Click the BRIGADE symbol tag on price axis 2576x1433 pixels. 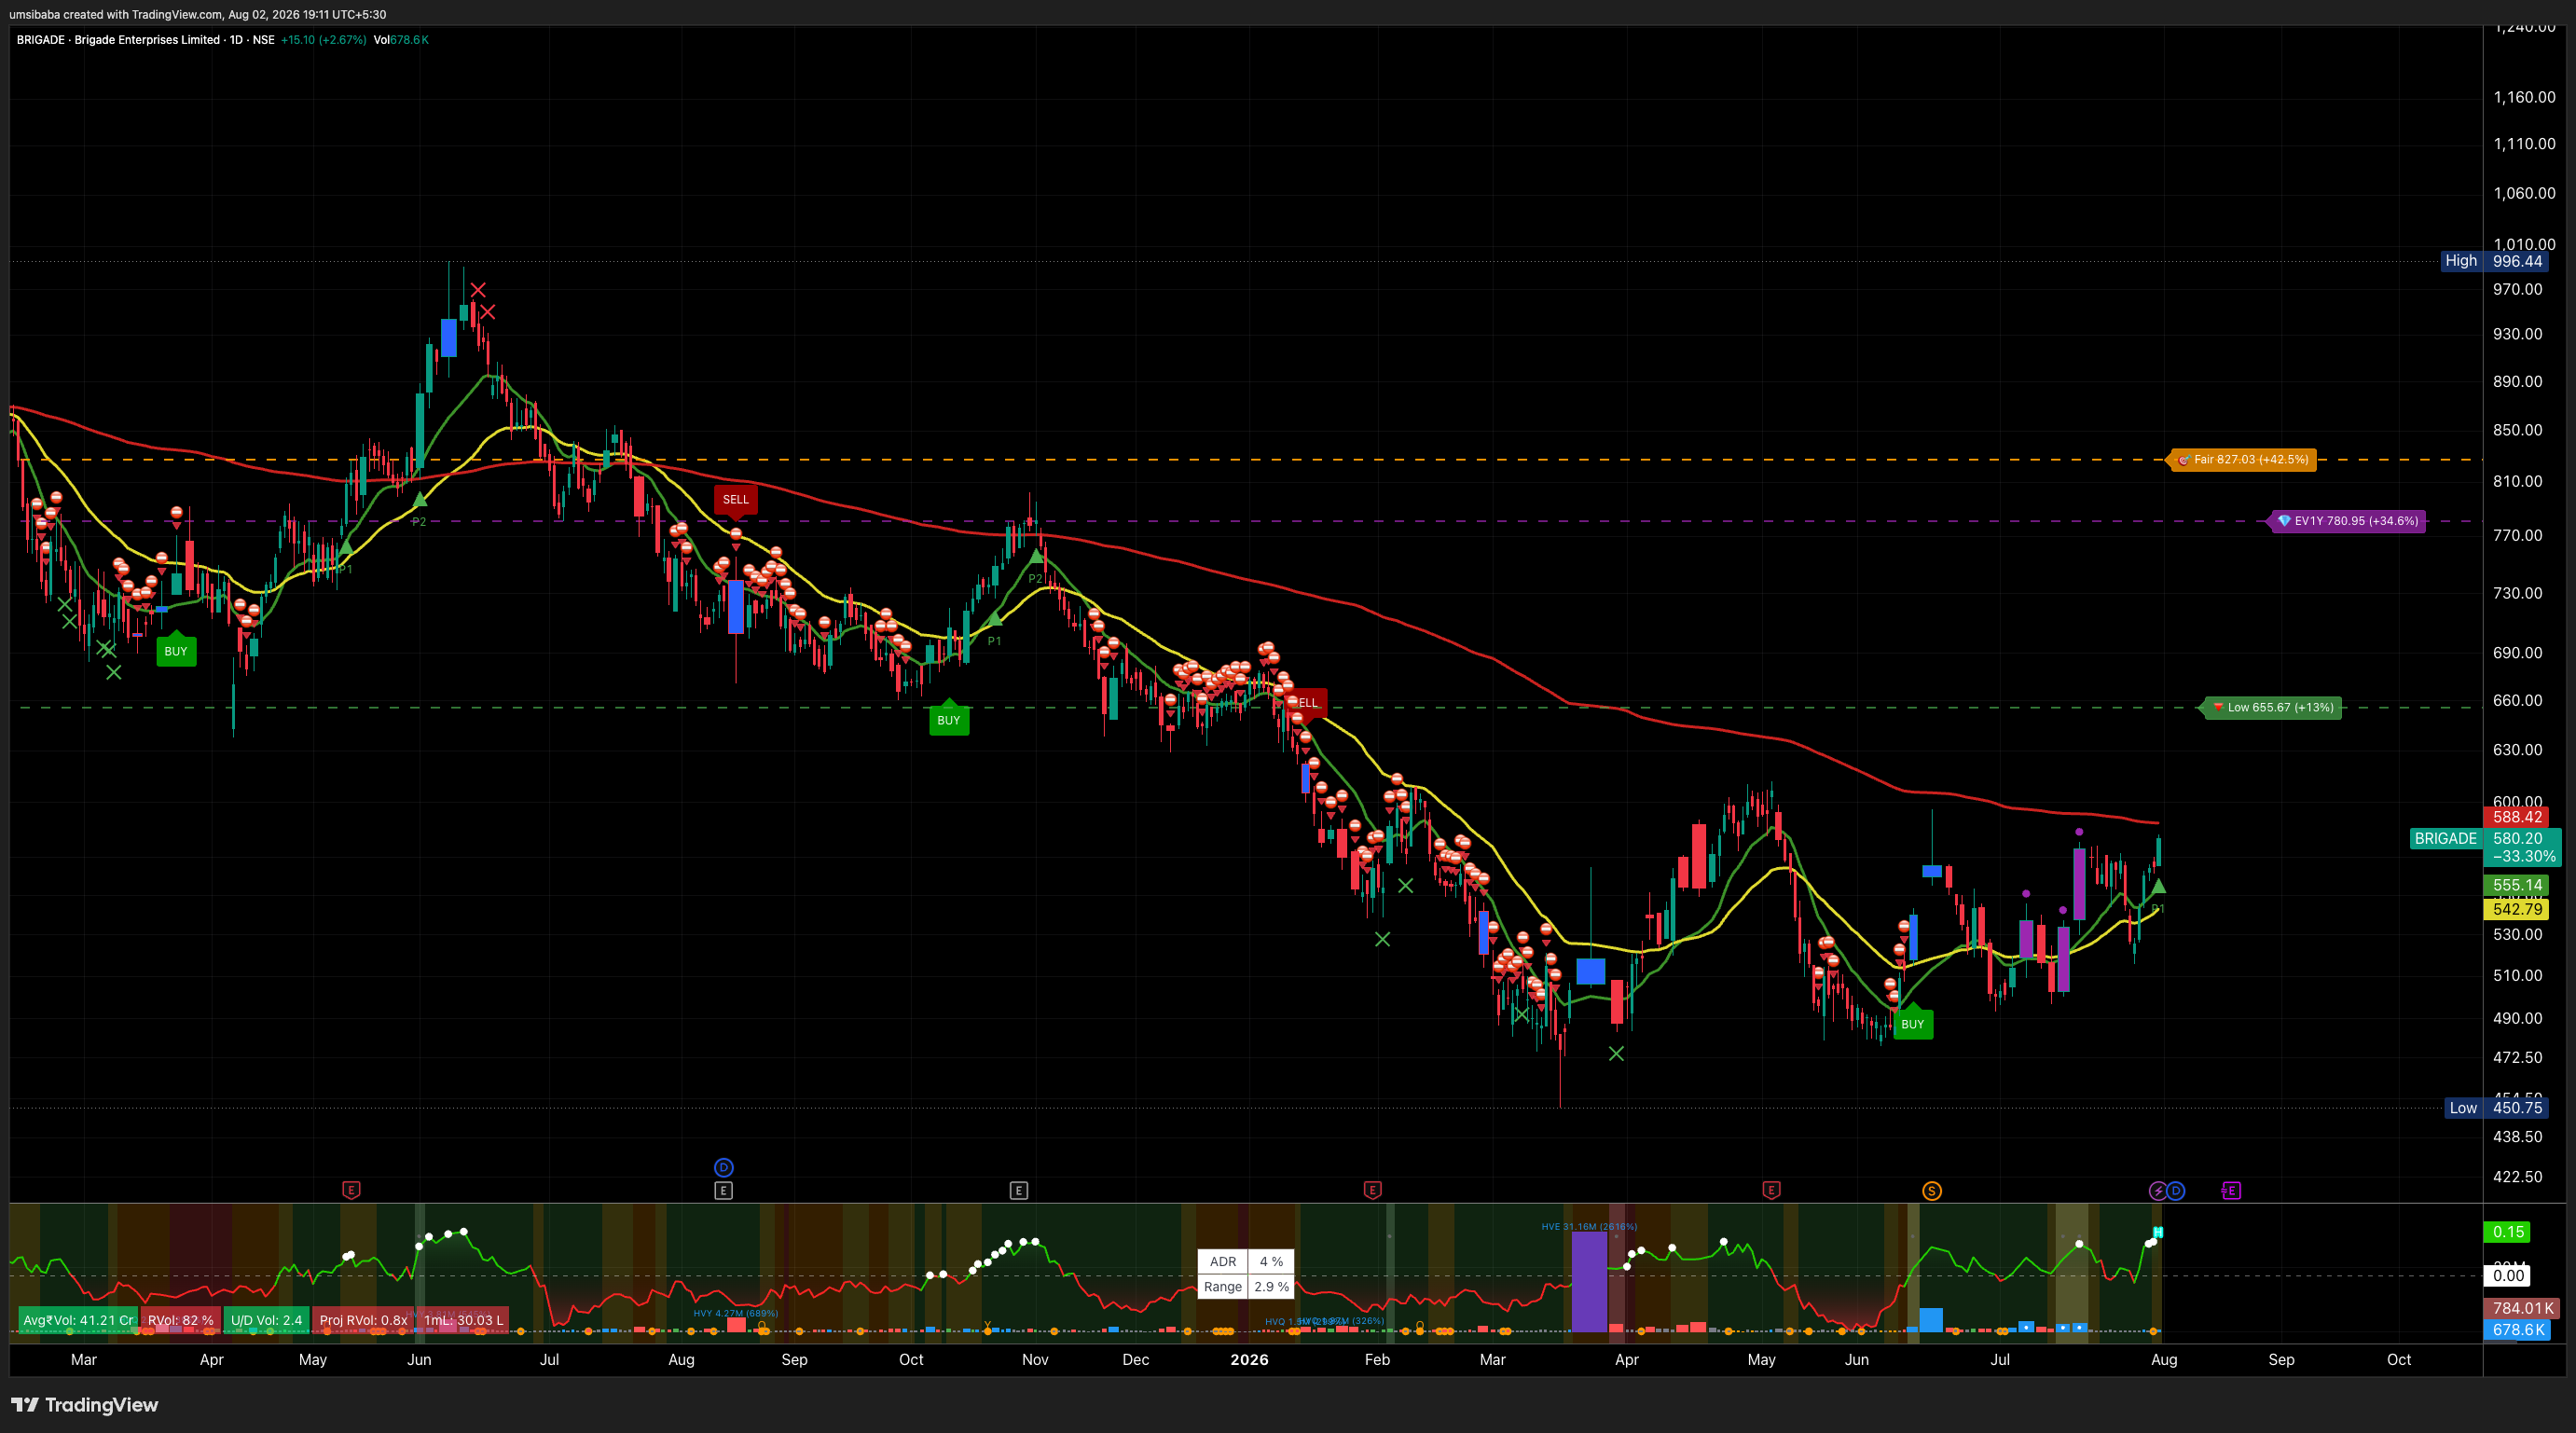click(2446, 839)
